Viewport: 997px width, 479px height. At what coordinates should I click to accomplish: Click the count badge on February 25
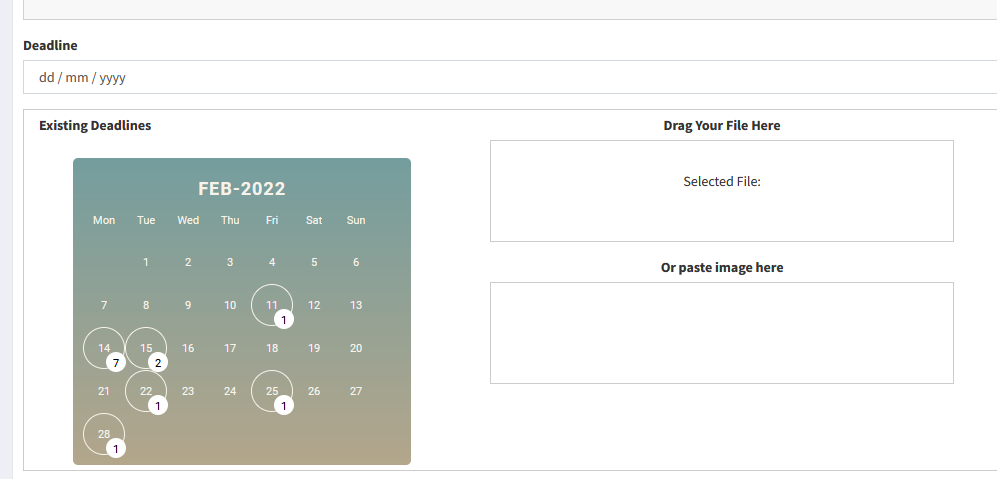(284, 406)
